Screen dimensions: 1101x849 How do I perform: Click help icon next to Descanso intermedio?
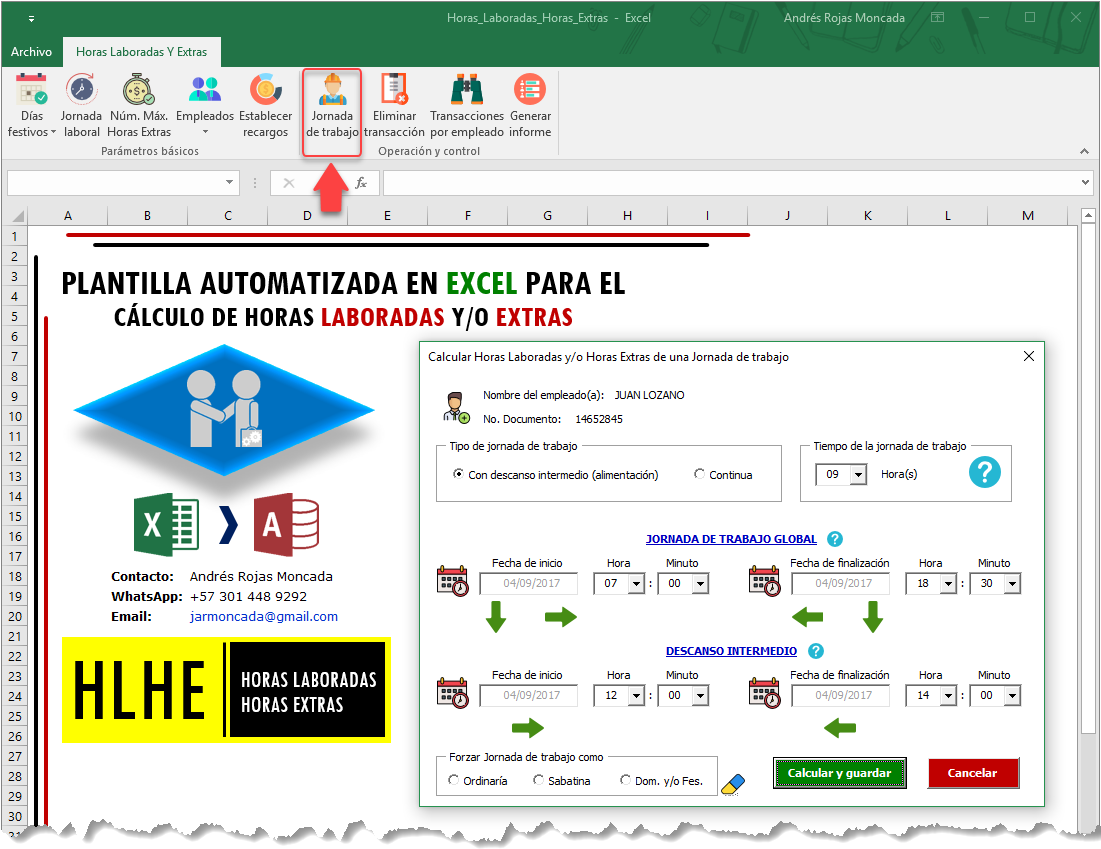815,651
